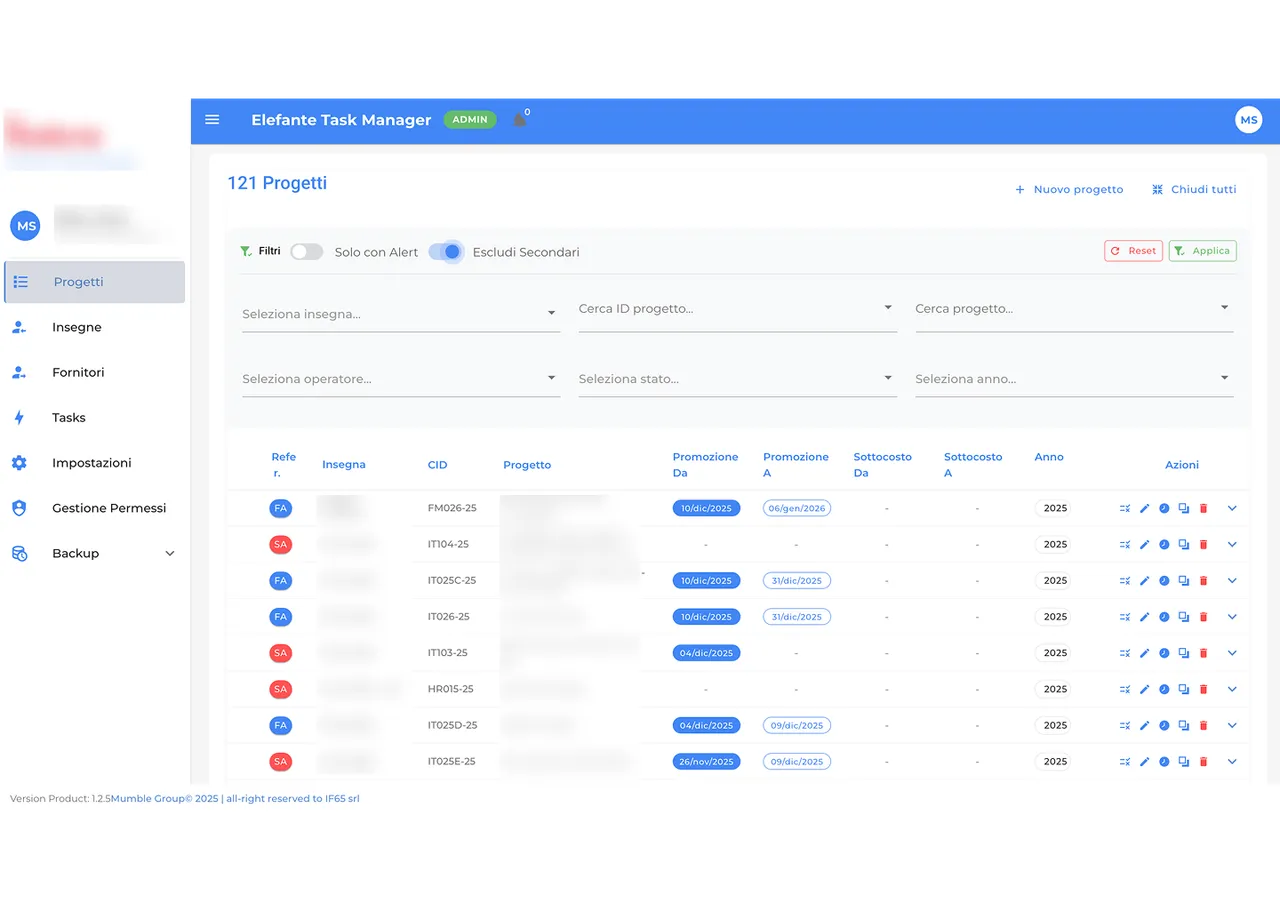Click the edit pencil for project FM026-25
This screenshot has height=910, width=1280.
(x=1144, y=508)
